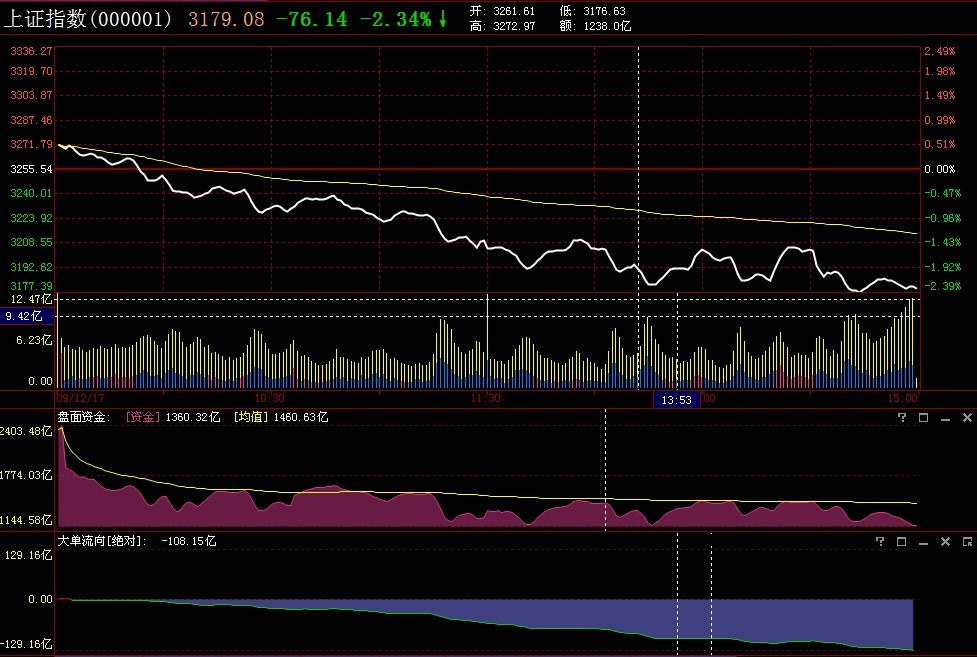This screenshot has height=657, width=977.
Task: Click the 10:30 time axis label
Action: point(269,398)
